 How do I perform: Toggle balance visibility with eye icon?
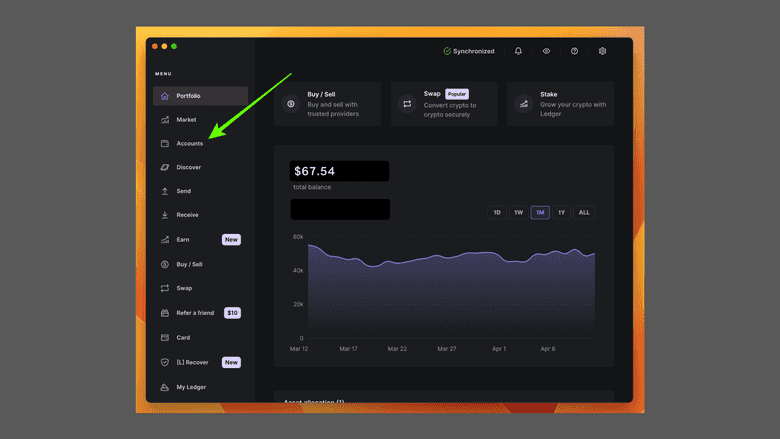coord(546,51)
